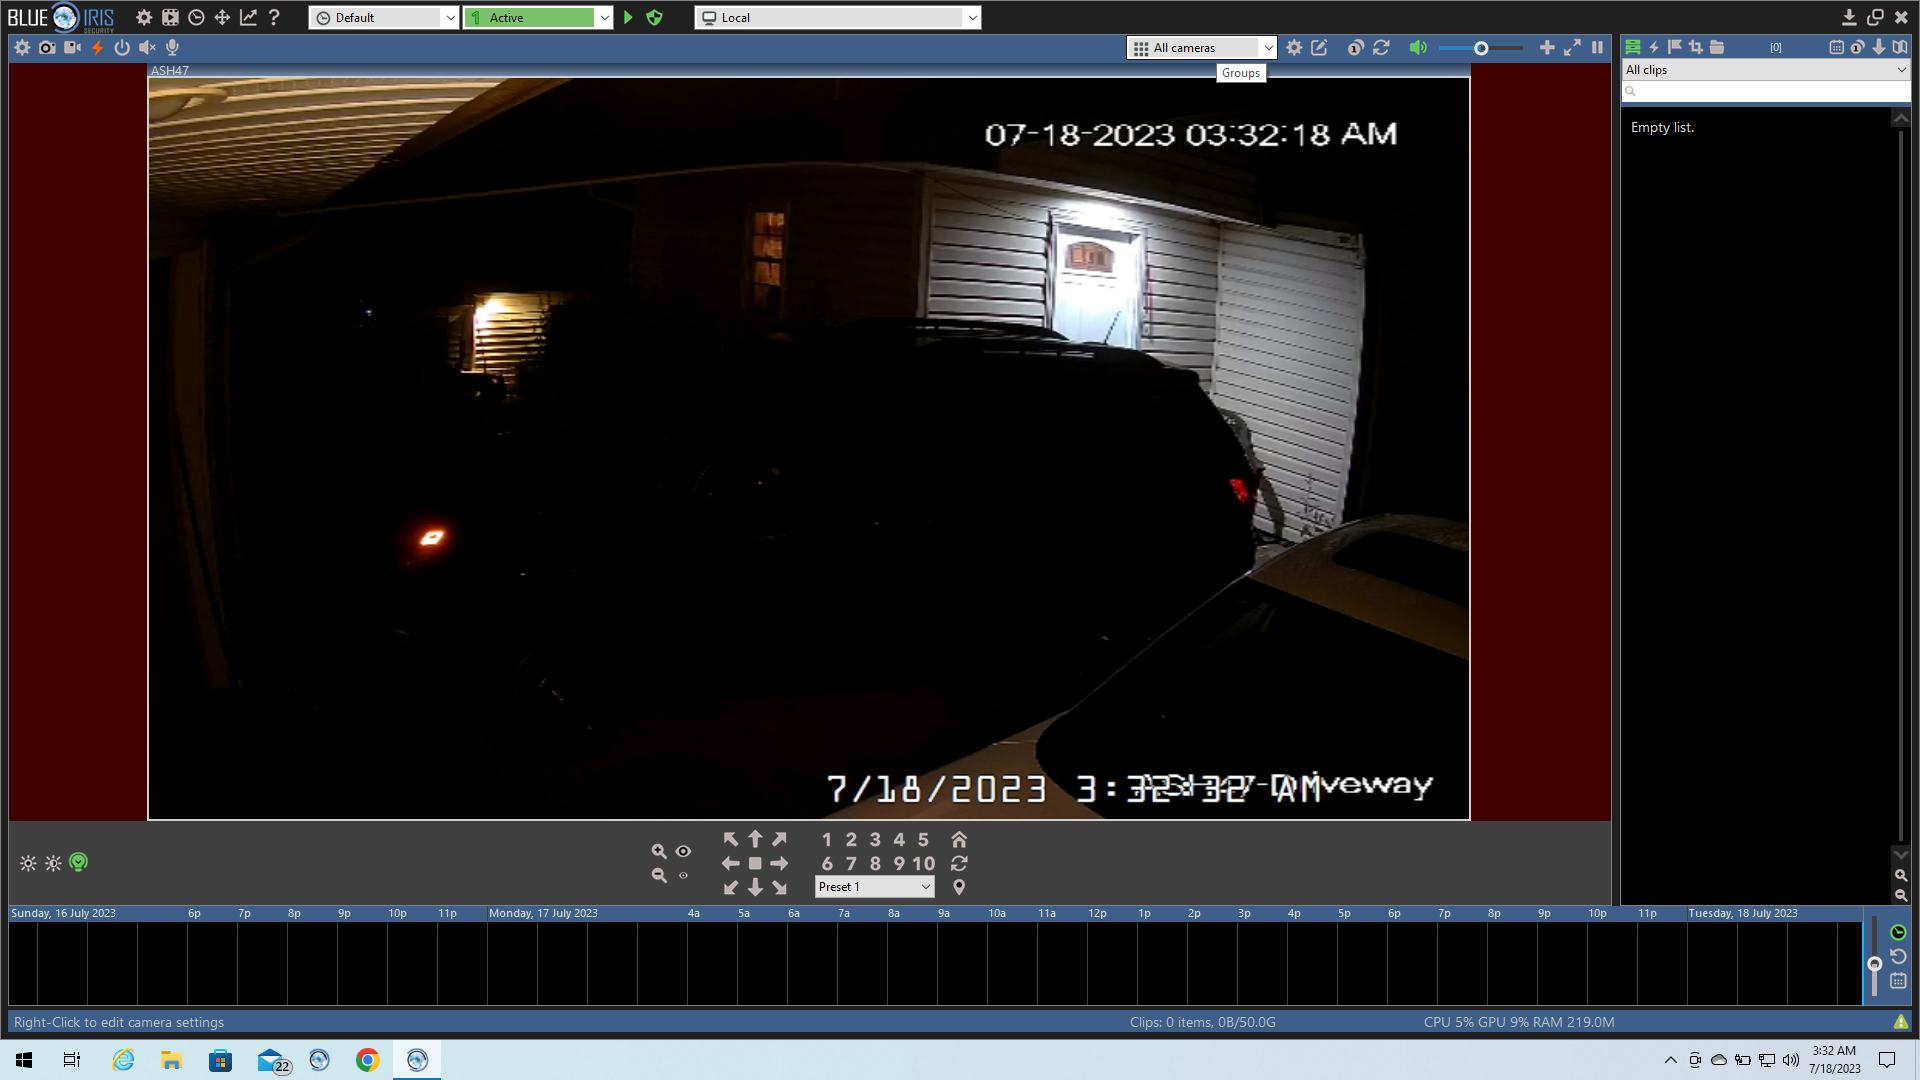Select the green clips list view icon
Screen dimensions: 1920x1080
click(x=1633, y=47)
